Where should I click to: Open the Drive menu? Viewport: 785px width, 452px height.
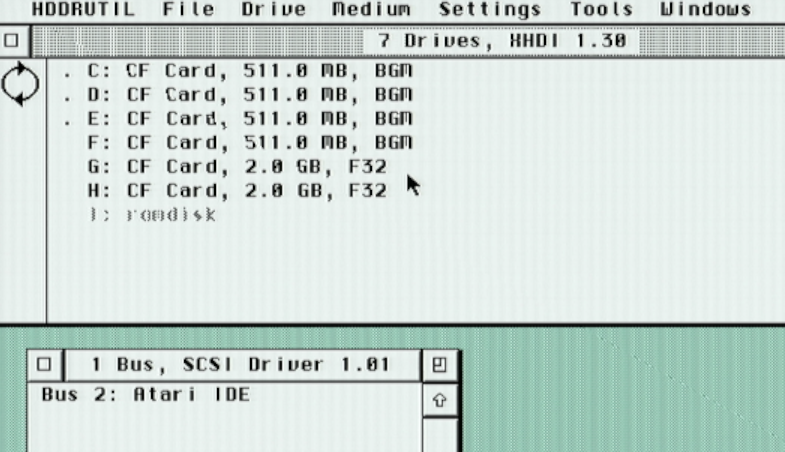click(273, 9)
